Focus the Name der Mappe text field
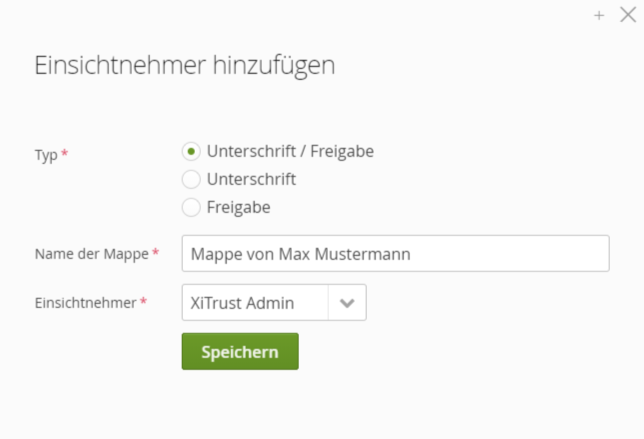 (x=395, y=254)
